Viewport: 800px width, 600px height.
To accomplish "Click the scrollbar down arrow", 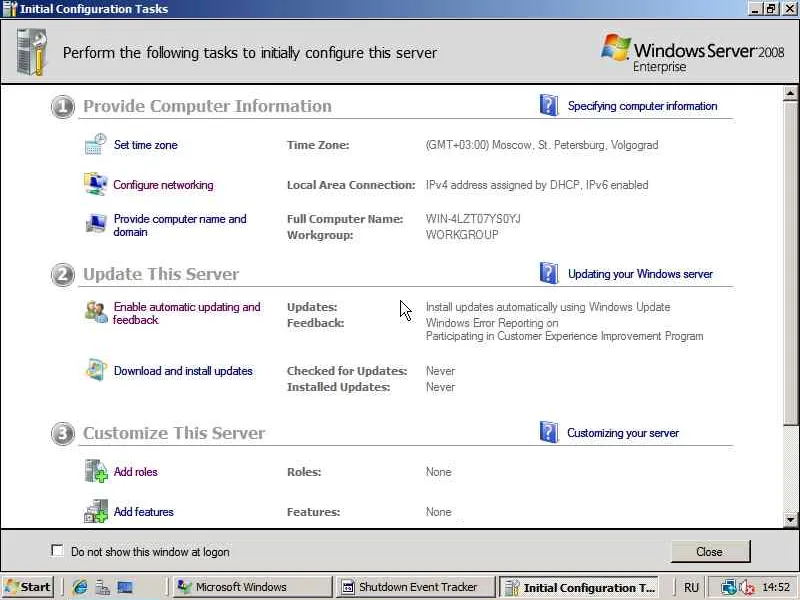I will (x=790, y=520).
